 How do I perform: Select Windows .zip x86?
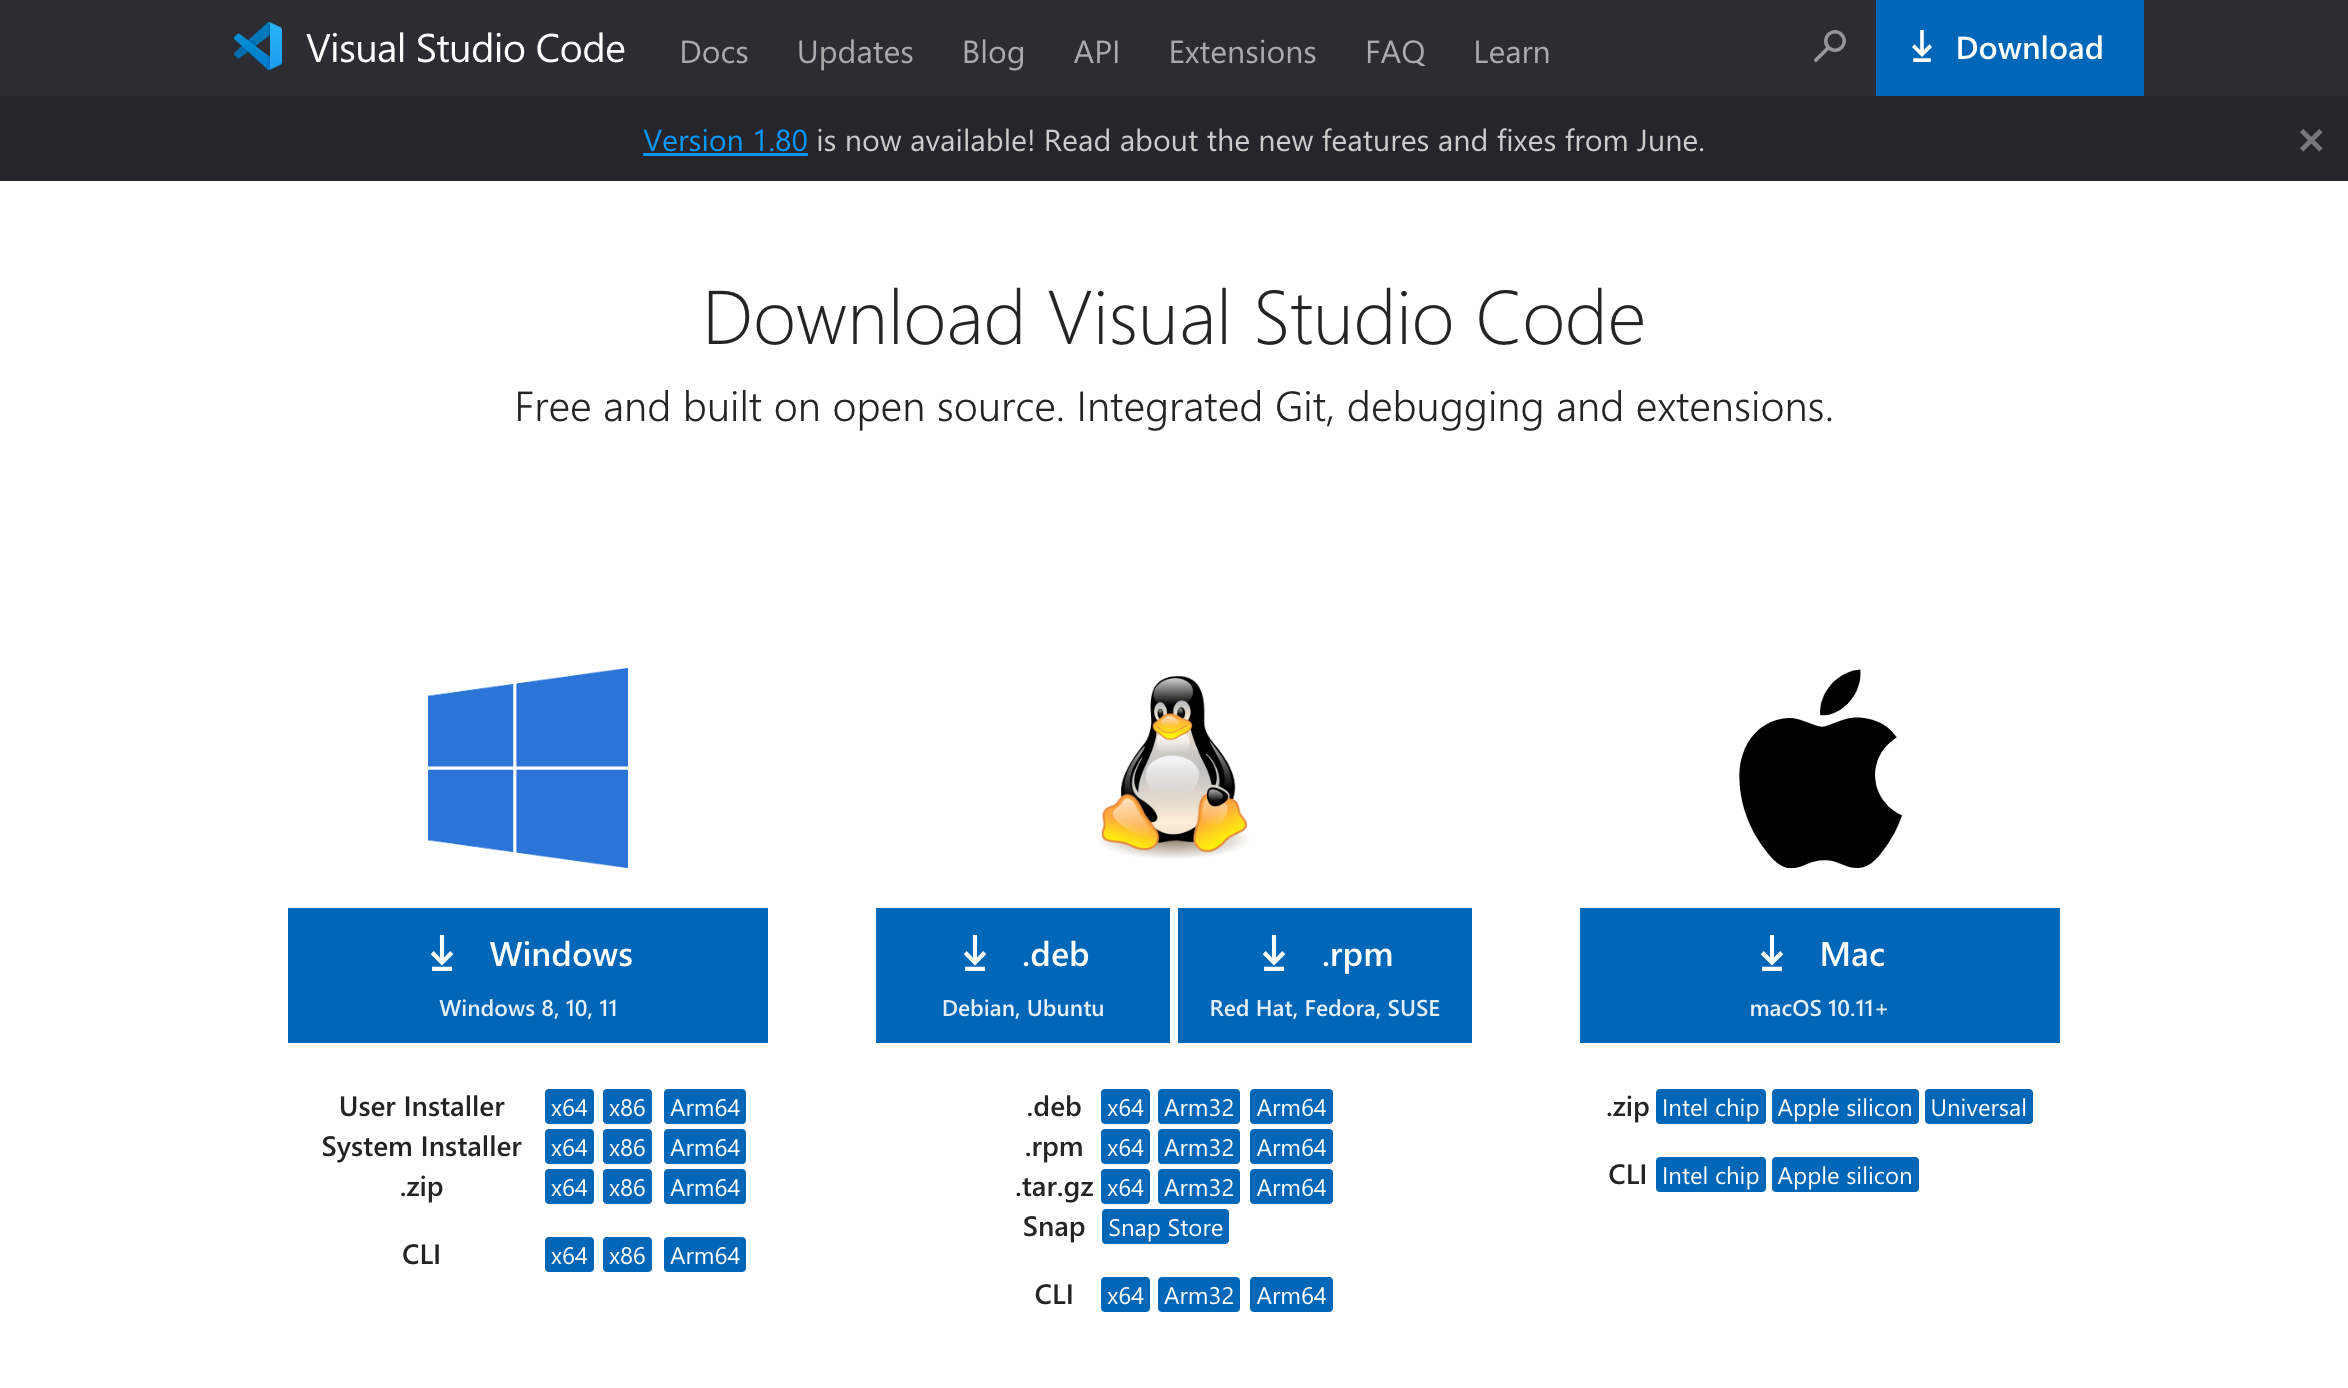627,1187
